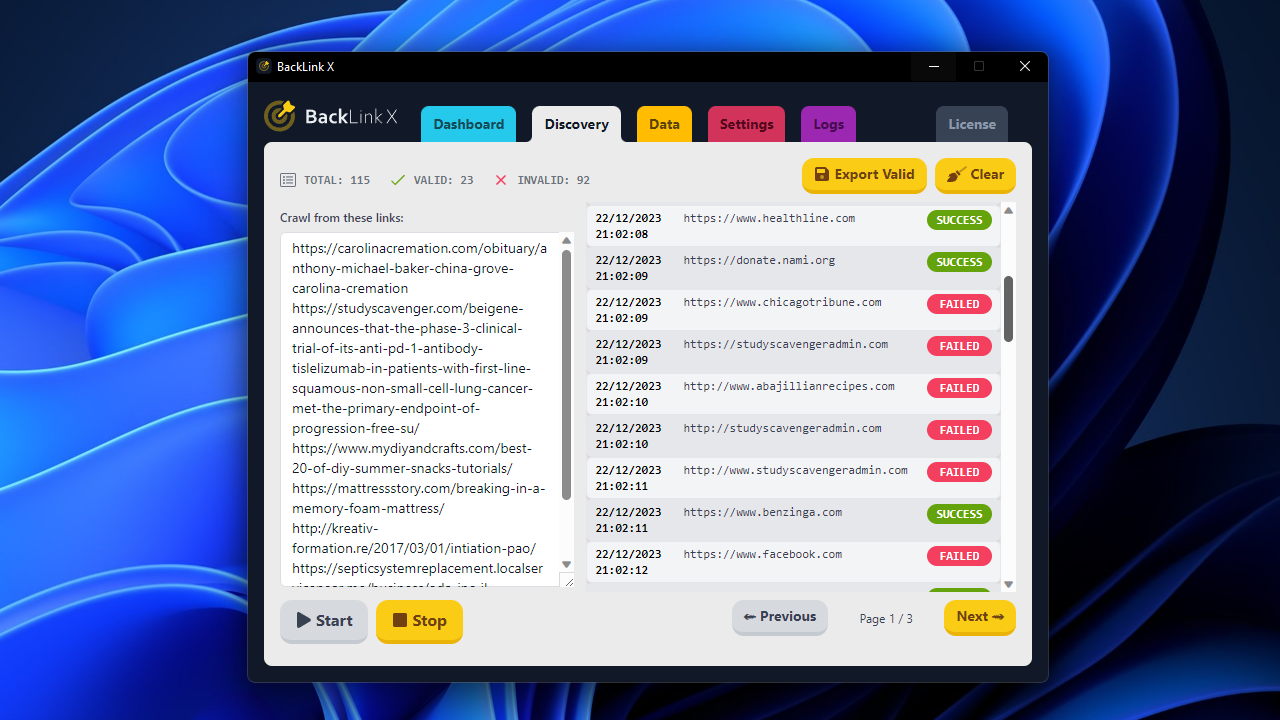The height and width of the screenshot is (720, 1280).
Task: Click the BackLink X target logo icon
Action: (280, 116)
